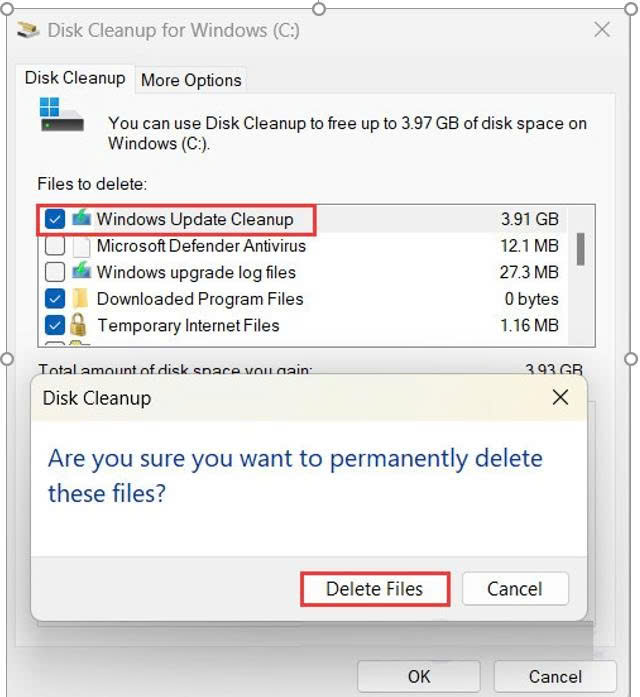The height and width of the screenshot is (697, 640).
Task: Click OK in the main window
Action: tap(419, 676)
